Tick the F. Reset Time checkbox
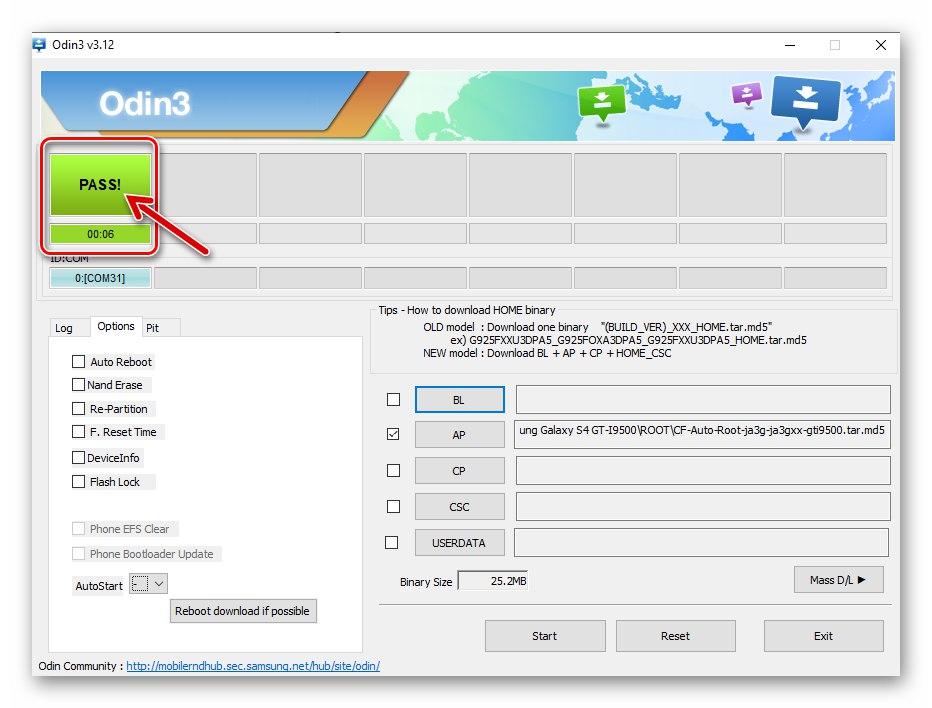Viewport: 932px width, 708px height. pos(78,432)
